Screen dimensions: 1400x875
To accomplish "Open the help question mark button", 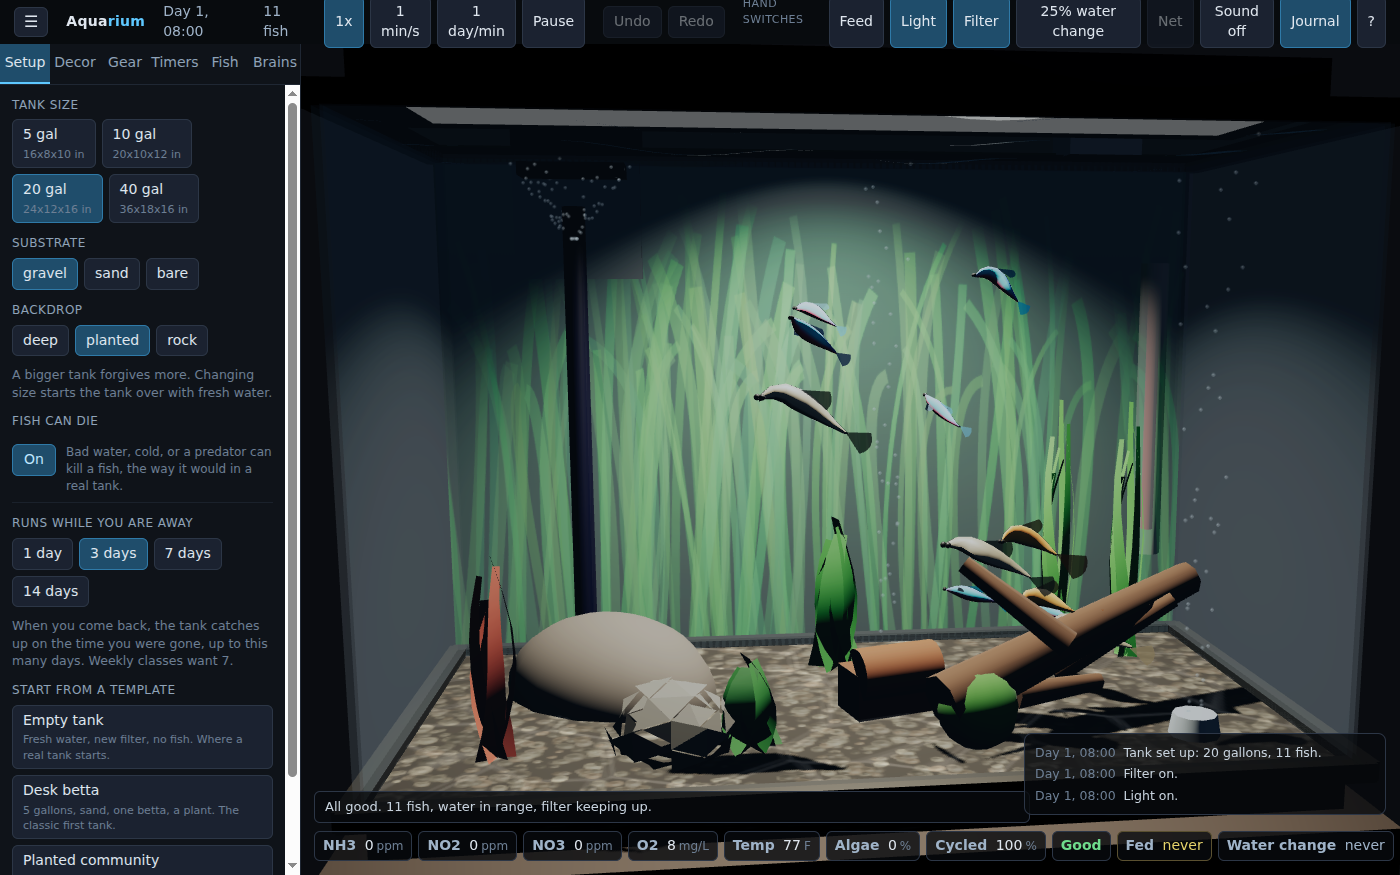I will click(1371, 21).
